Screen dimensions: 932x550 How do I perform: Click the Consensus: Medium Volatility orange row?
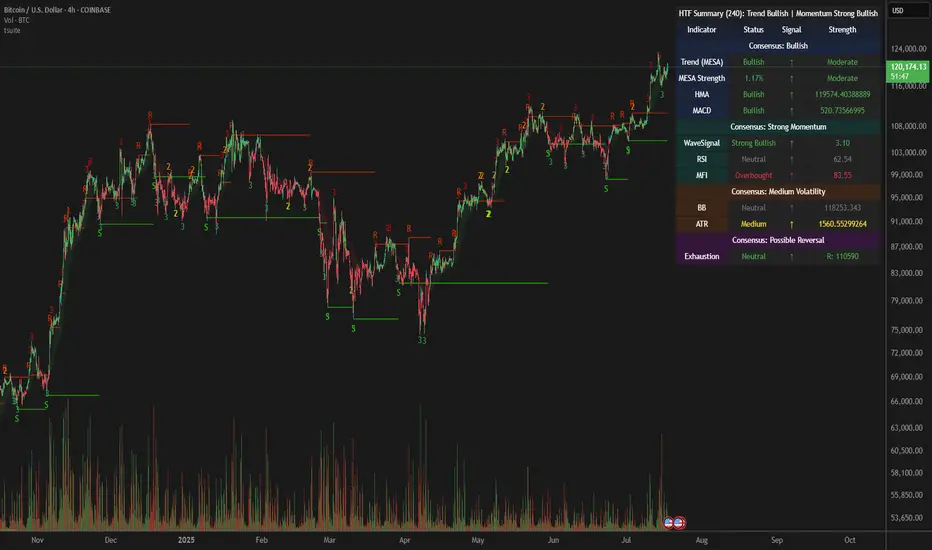(778, 191)
